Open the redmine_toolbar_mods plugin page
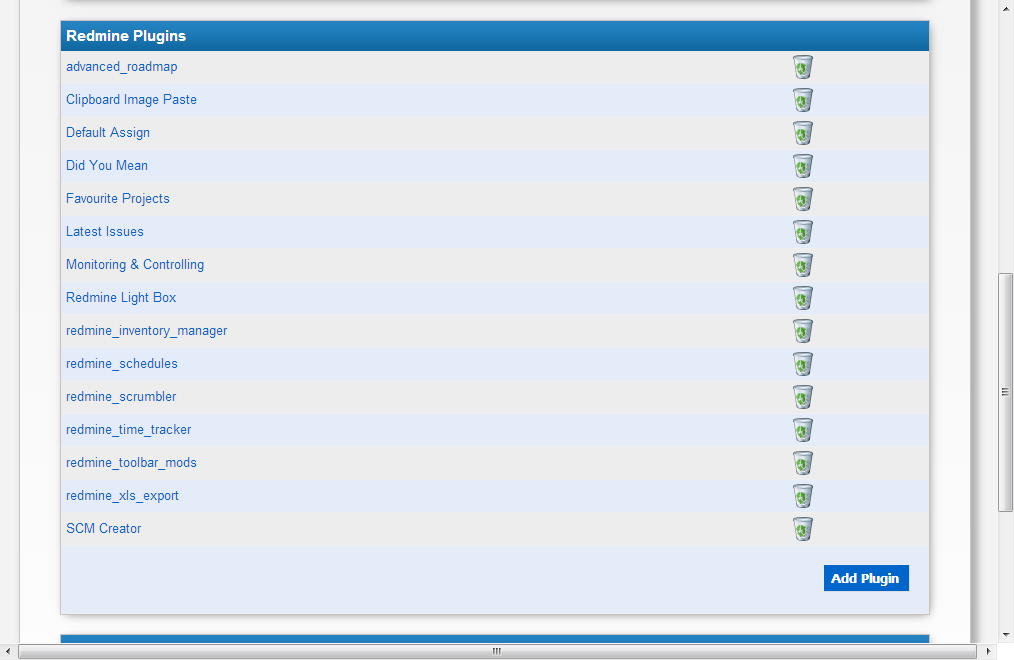 pyautogui.click(x=130, y=463)
